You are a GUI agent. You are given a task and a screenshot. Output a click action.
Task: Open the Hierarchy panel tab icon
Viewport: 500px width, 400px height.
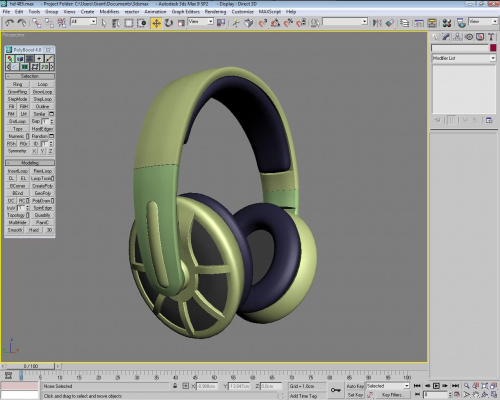click(x=458, y=37)
